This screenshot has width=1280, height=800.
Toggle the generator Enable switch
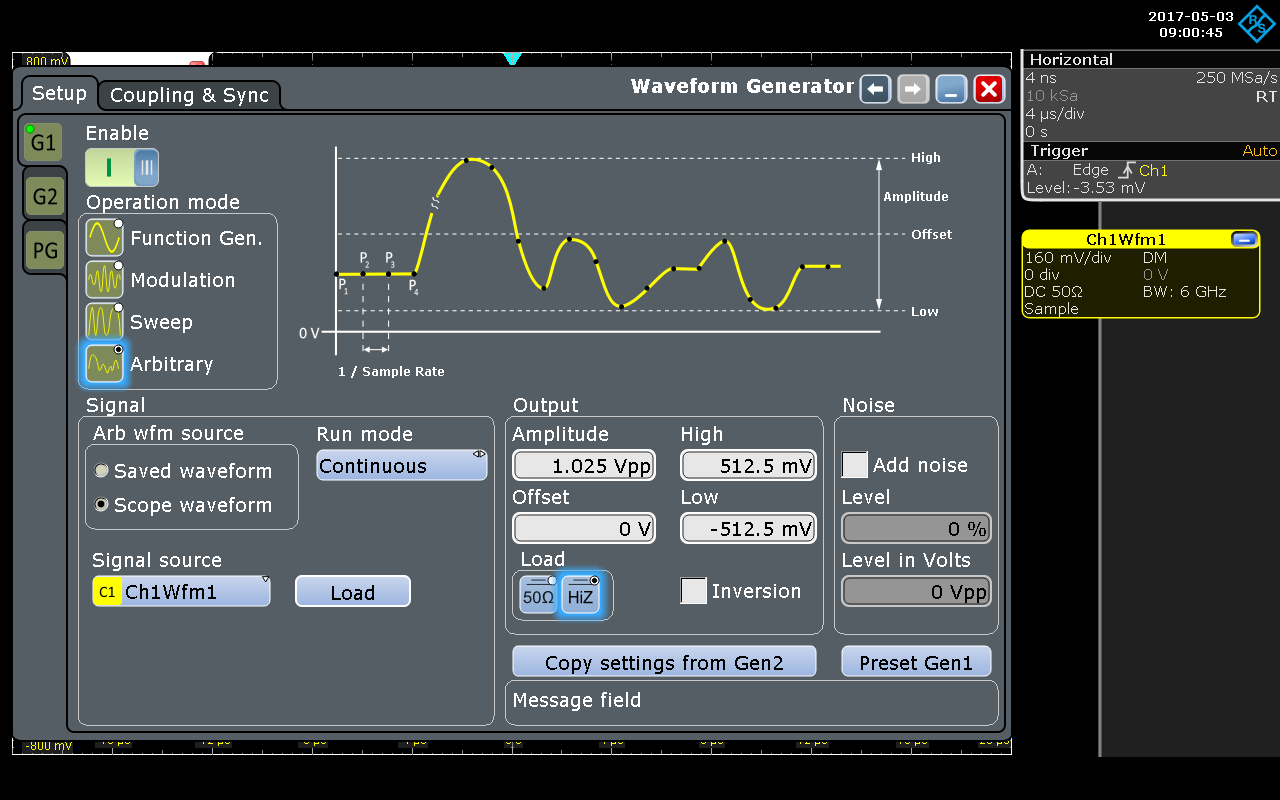[x=122, y=167]
